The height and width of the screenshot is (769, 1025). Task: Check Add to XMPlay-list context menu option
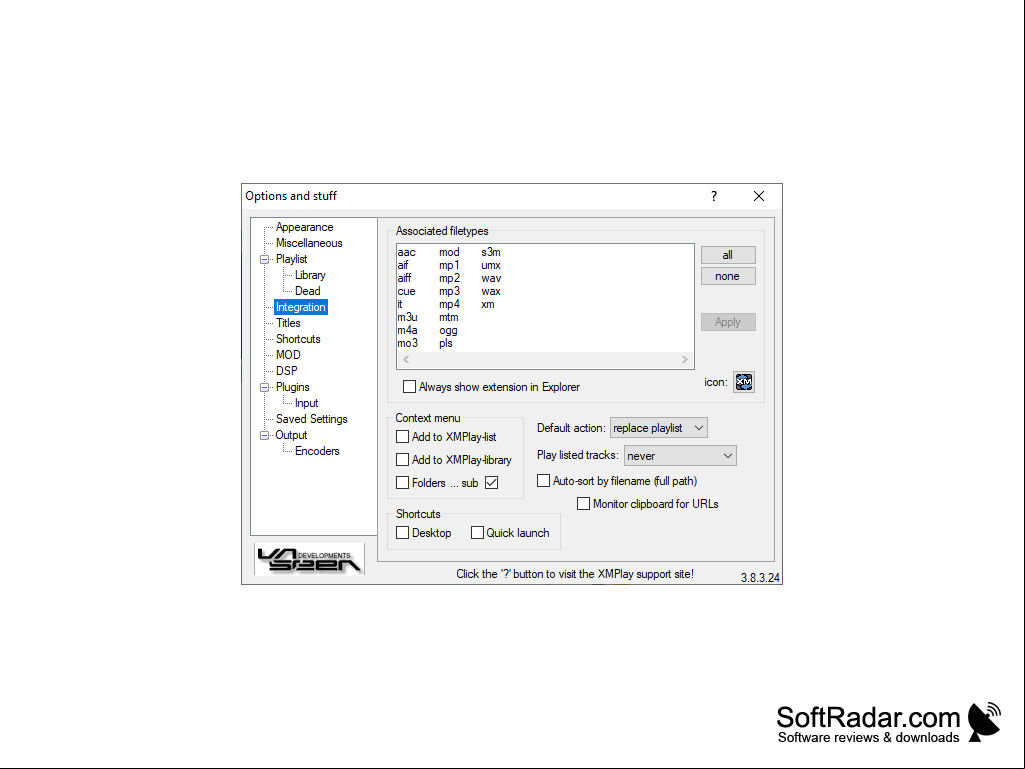pos(403,436)
